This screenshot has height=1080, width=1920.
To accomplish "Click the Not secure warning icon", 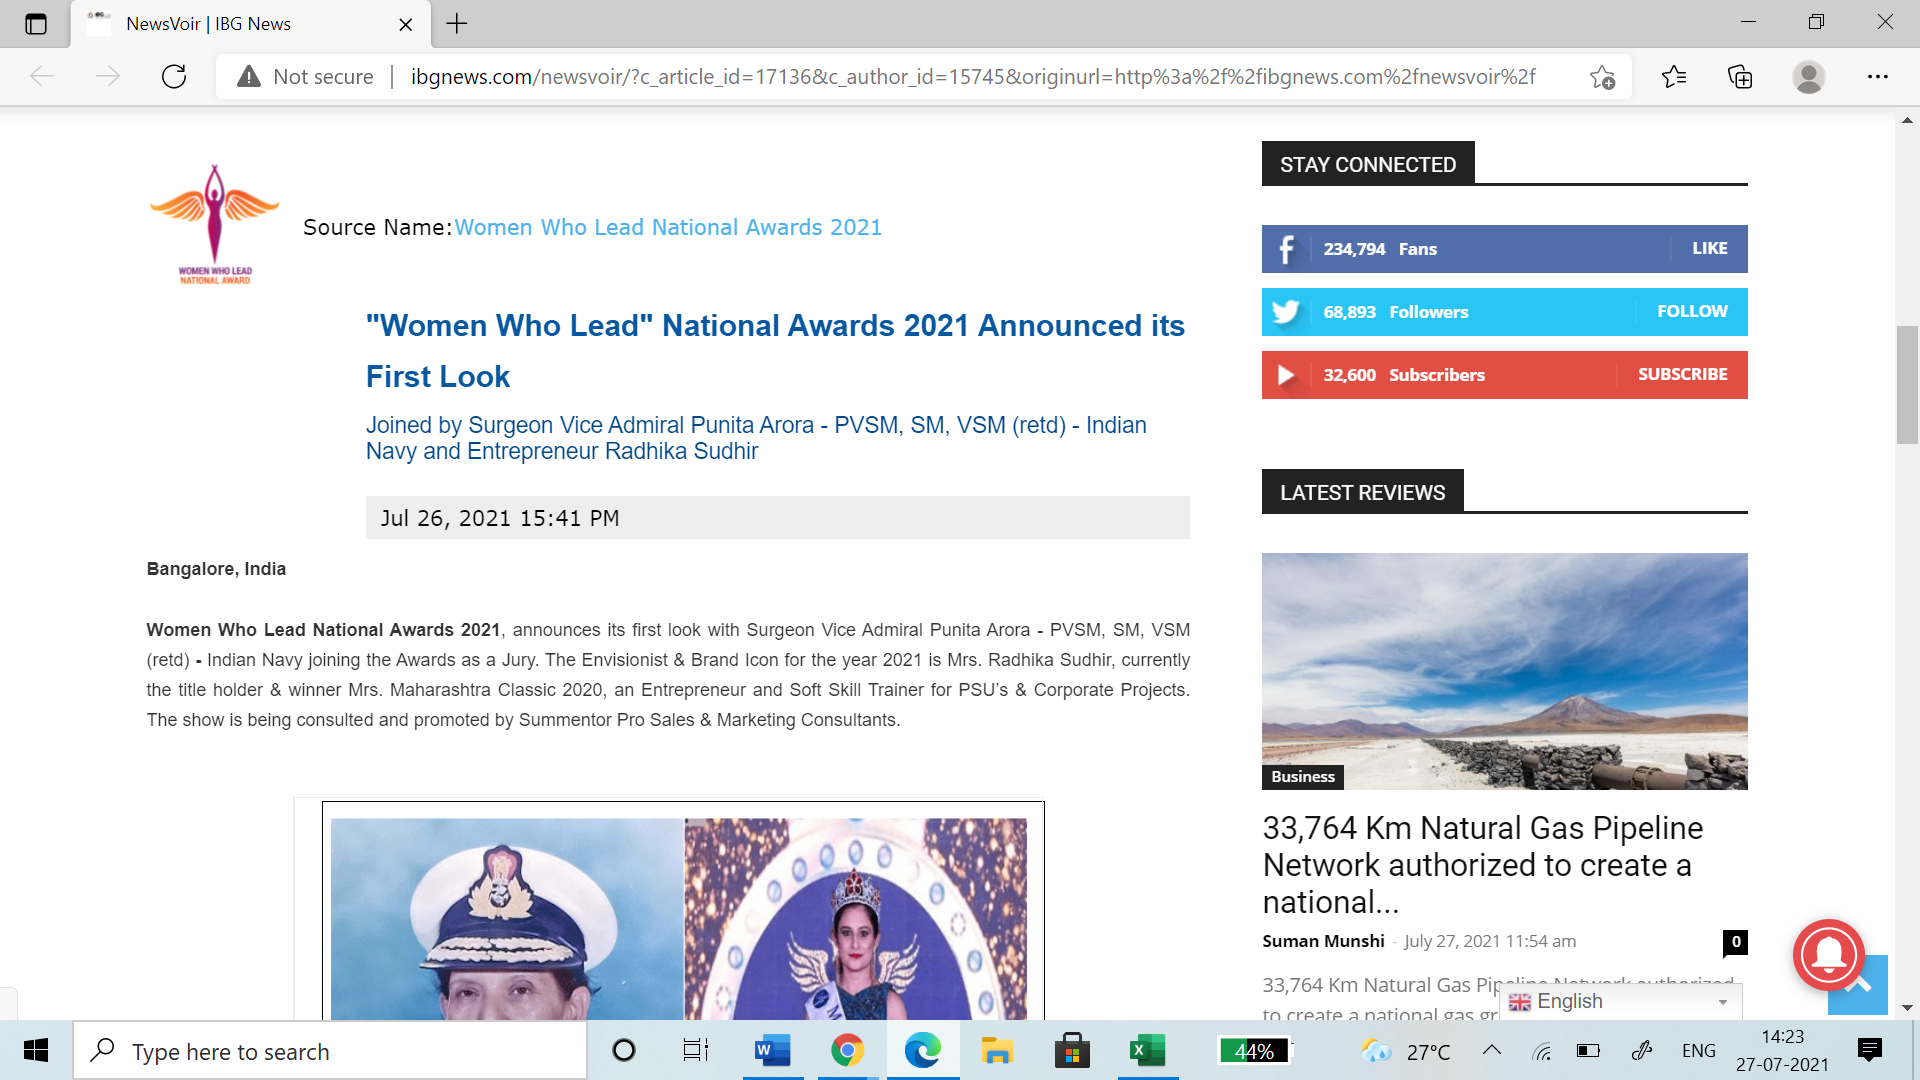I will (x=249, y=76).
